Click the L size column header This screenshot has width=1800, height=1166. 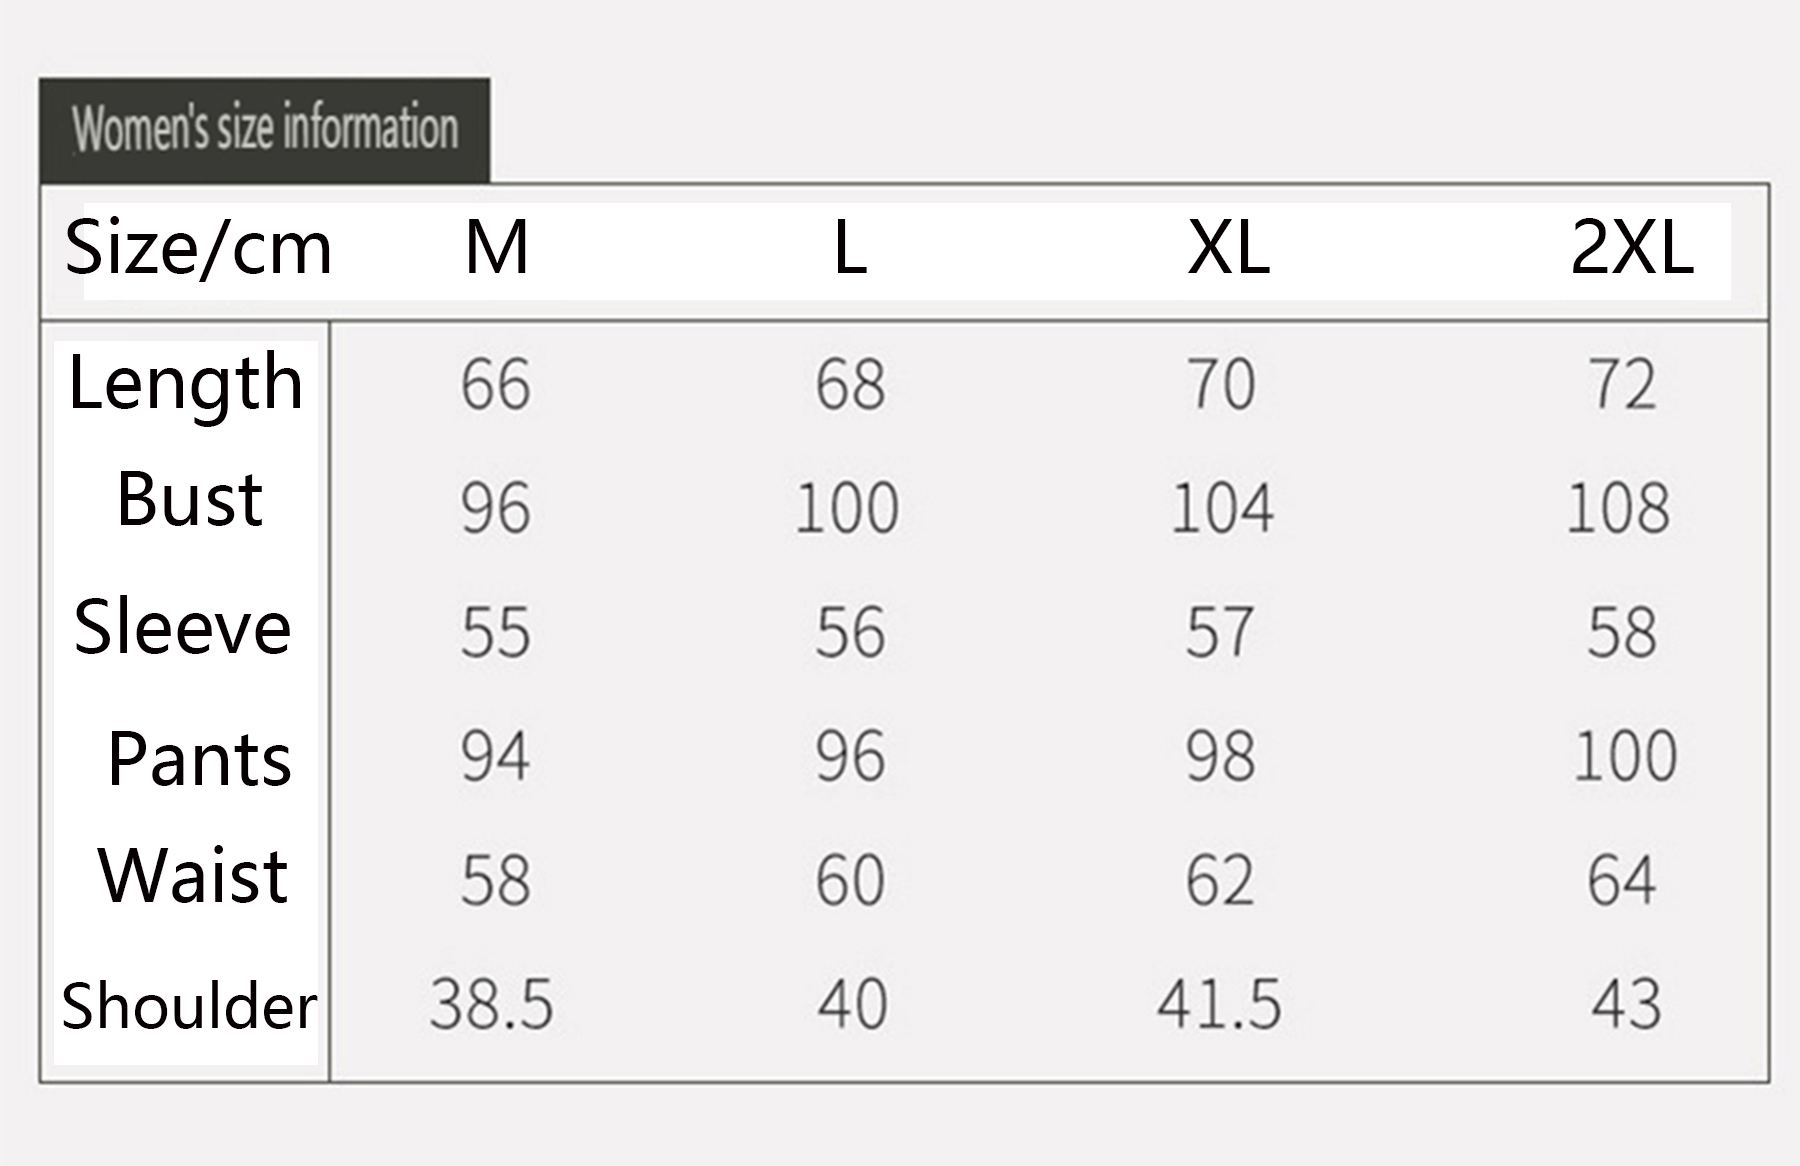850,248
